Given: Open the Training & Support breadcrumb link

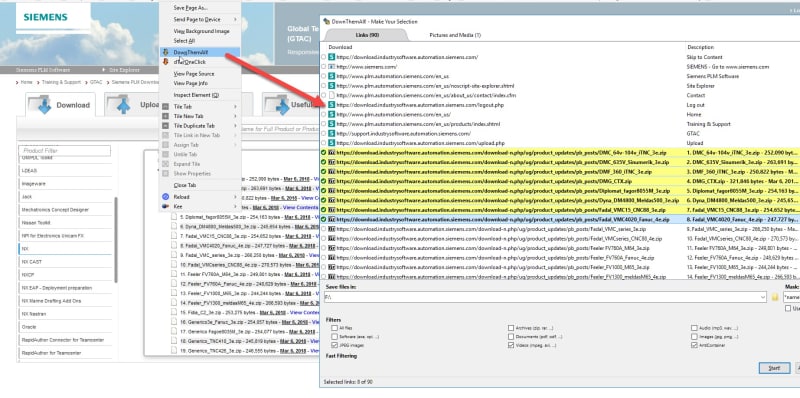Looking at the screenshot, I should click(61, 82).
